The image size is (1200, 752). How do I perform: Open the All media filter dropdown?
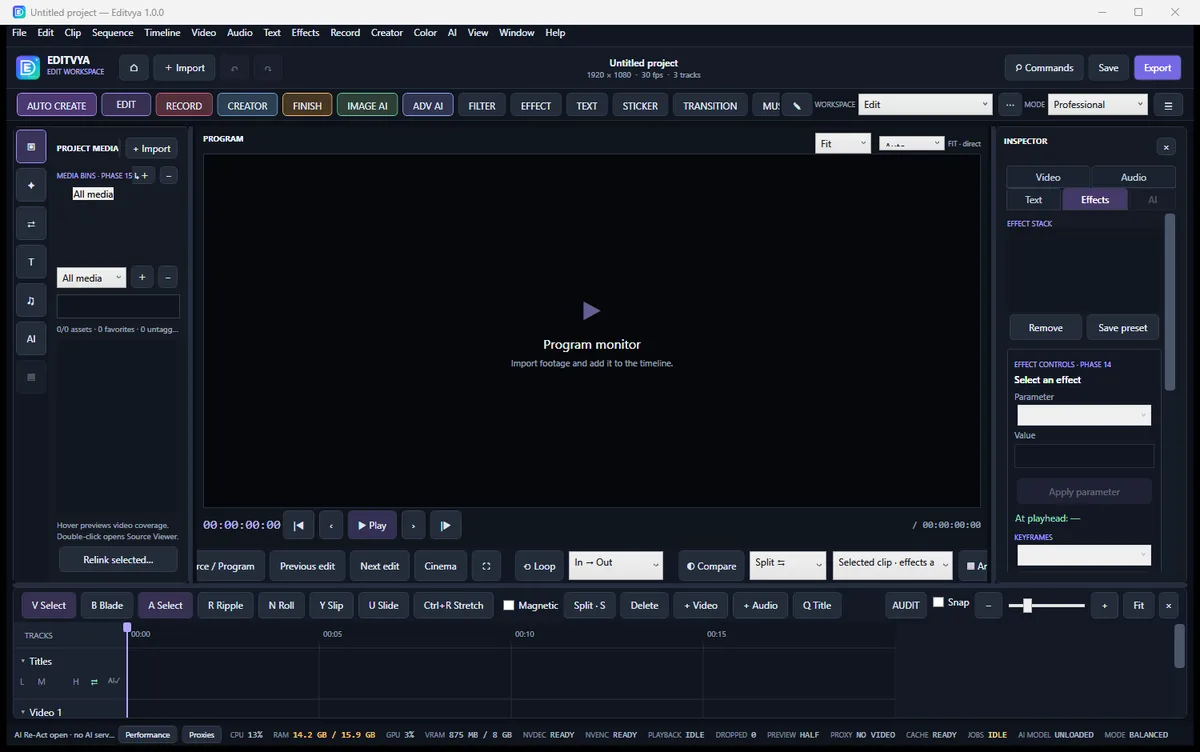pyautogui.click(x=91, y=278)
